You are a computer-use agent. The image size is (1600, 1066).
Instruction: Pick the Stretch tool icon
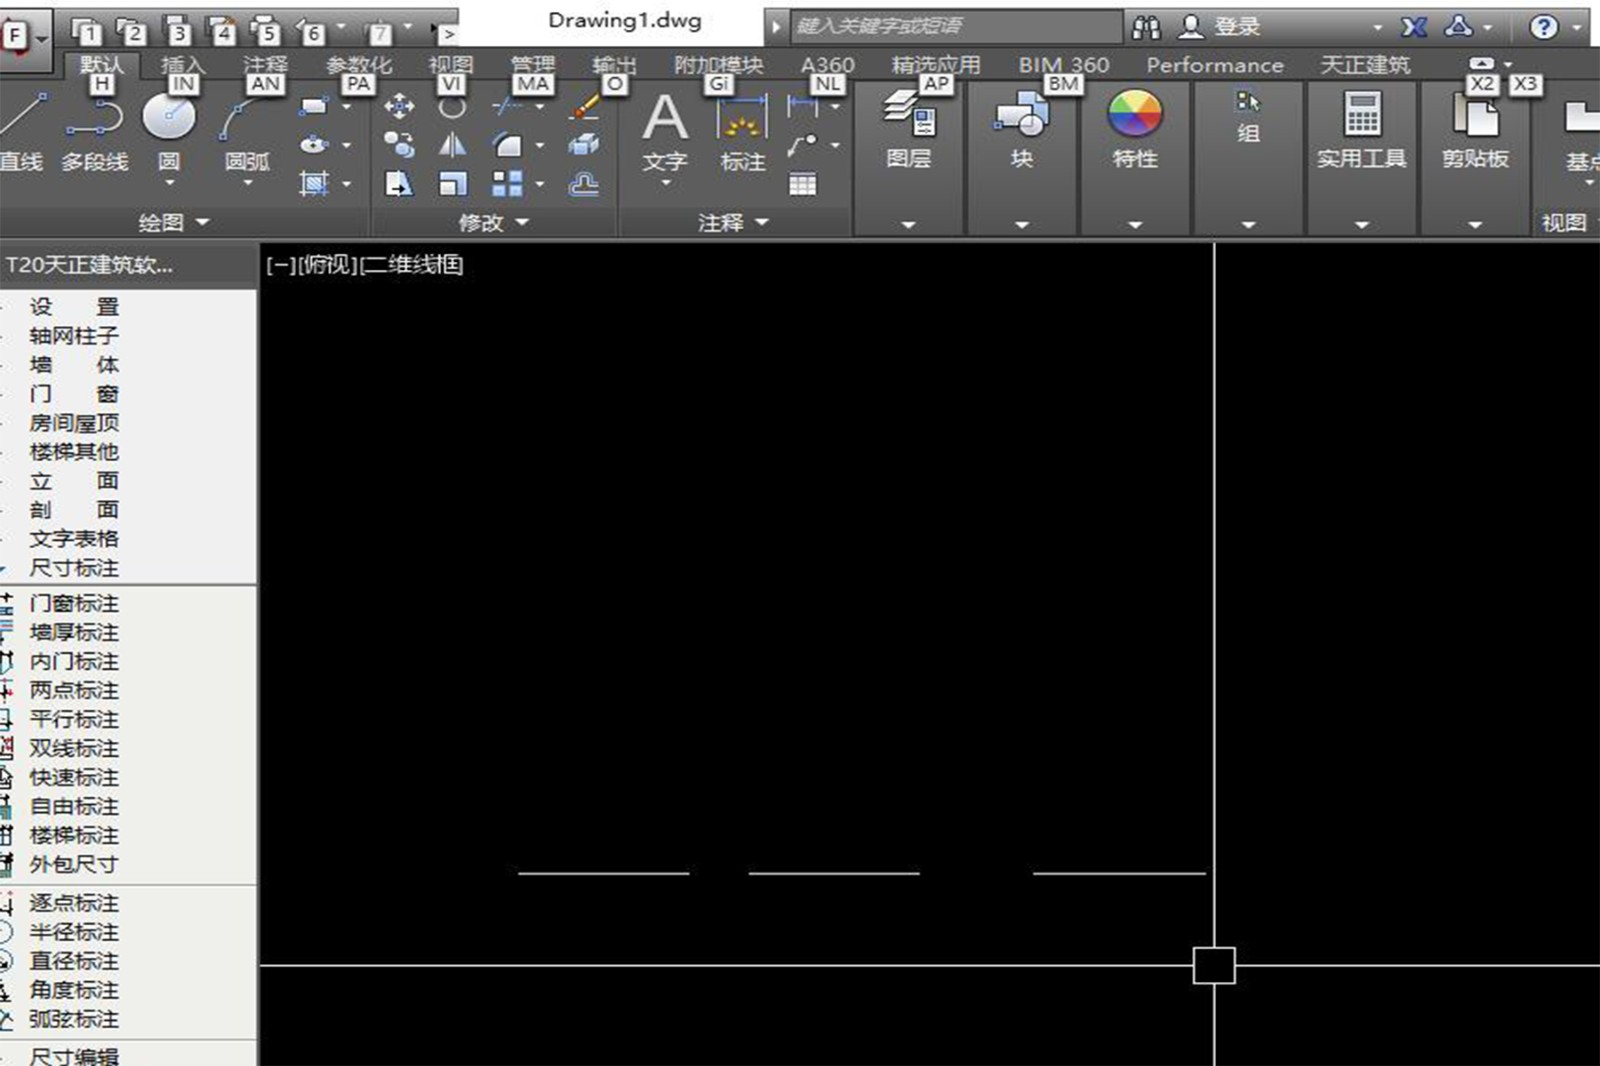[399, 184]
